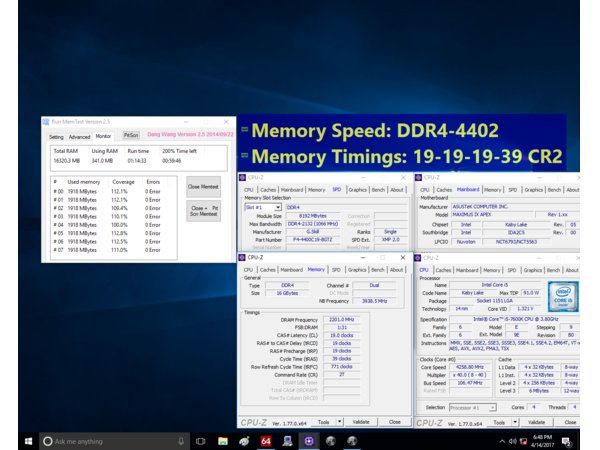Click Validate in CPU-Z Memory window

coord(360,422)
